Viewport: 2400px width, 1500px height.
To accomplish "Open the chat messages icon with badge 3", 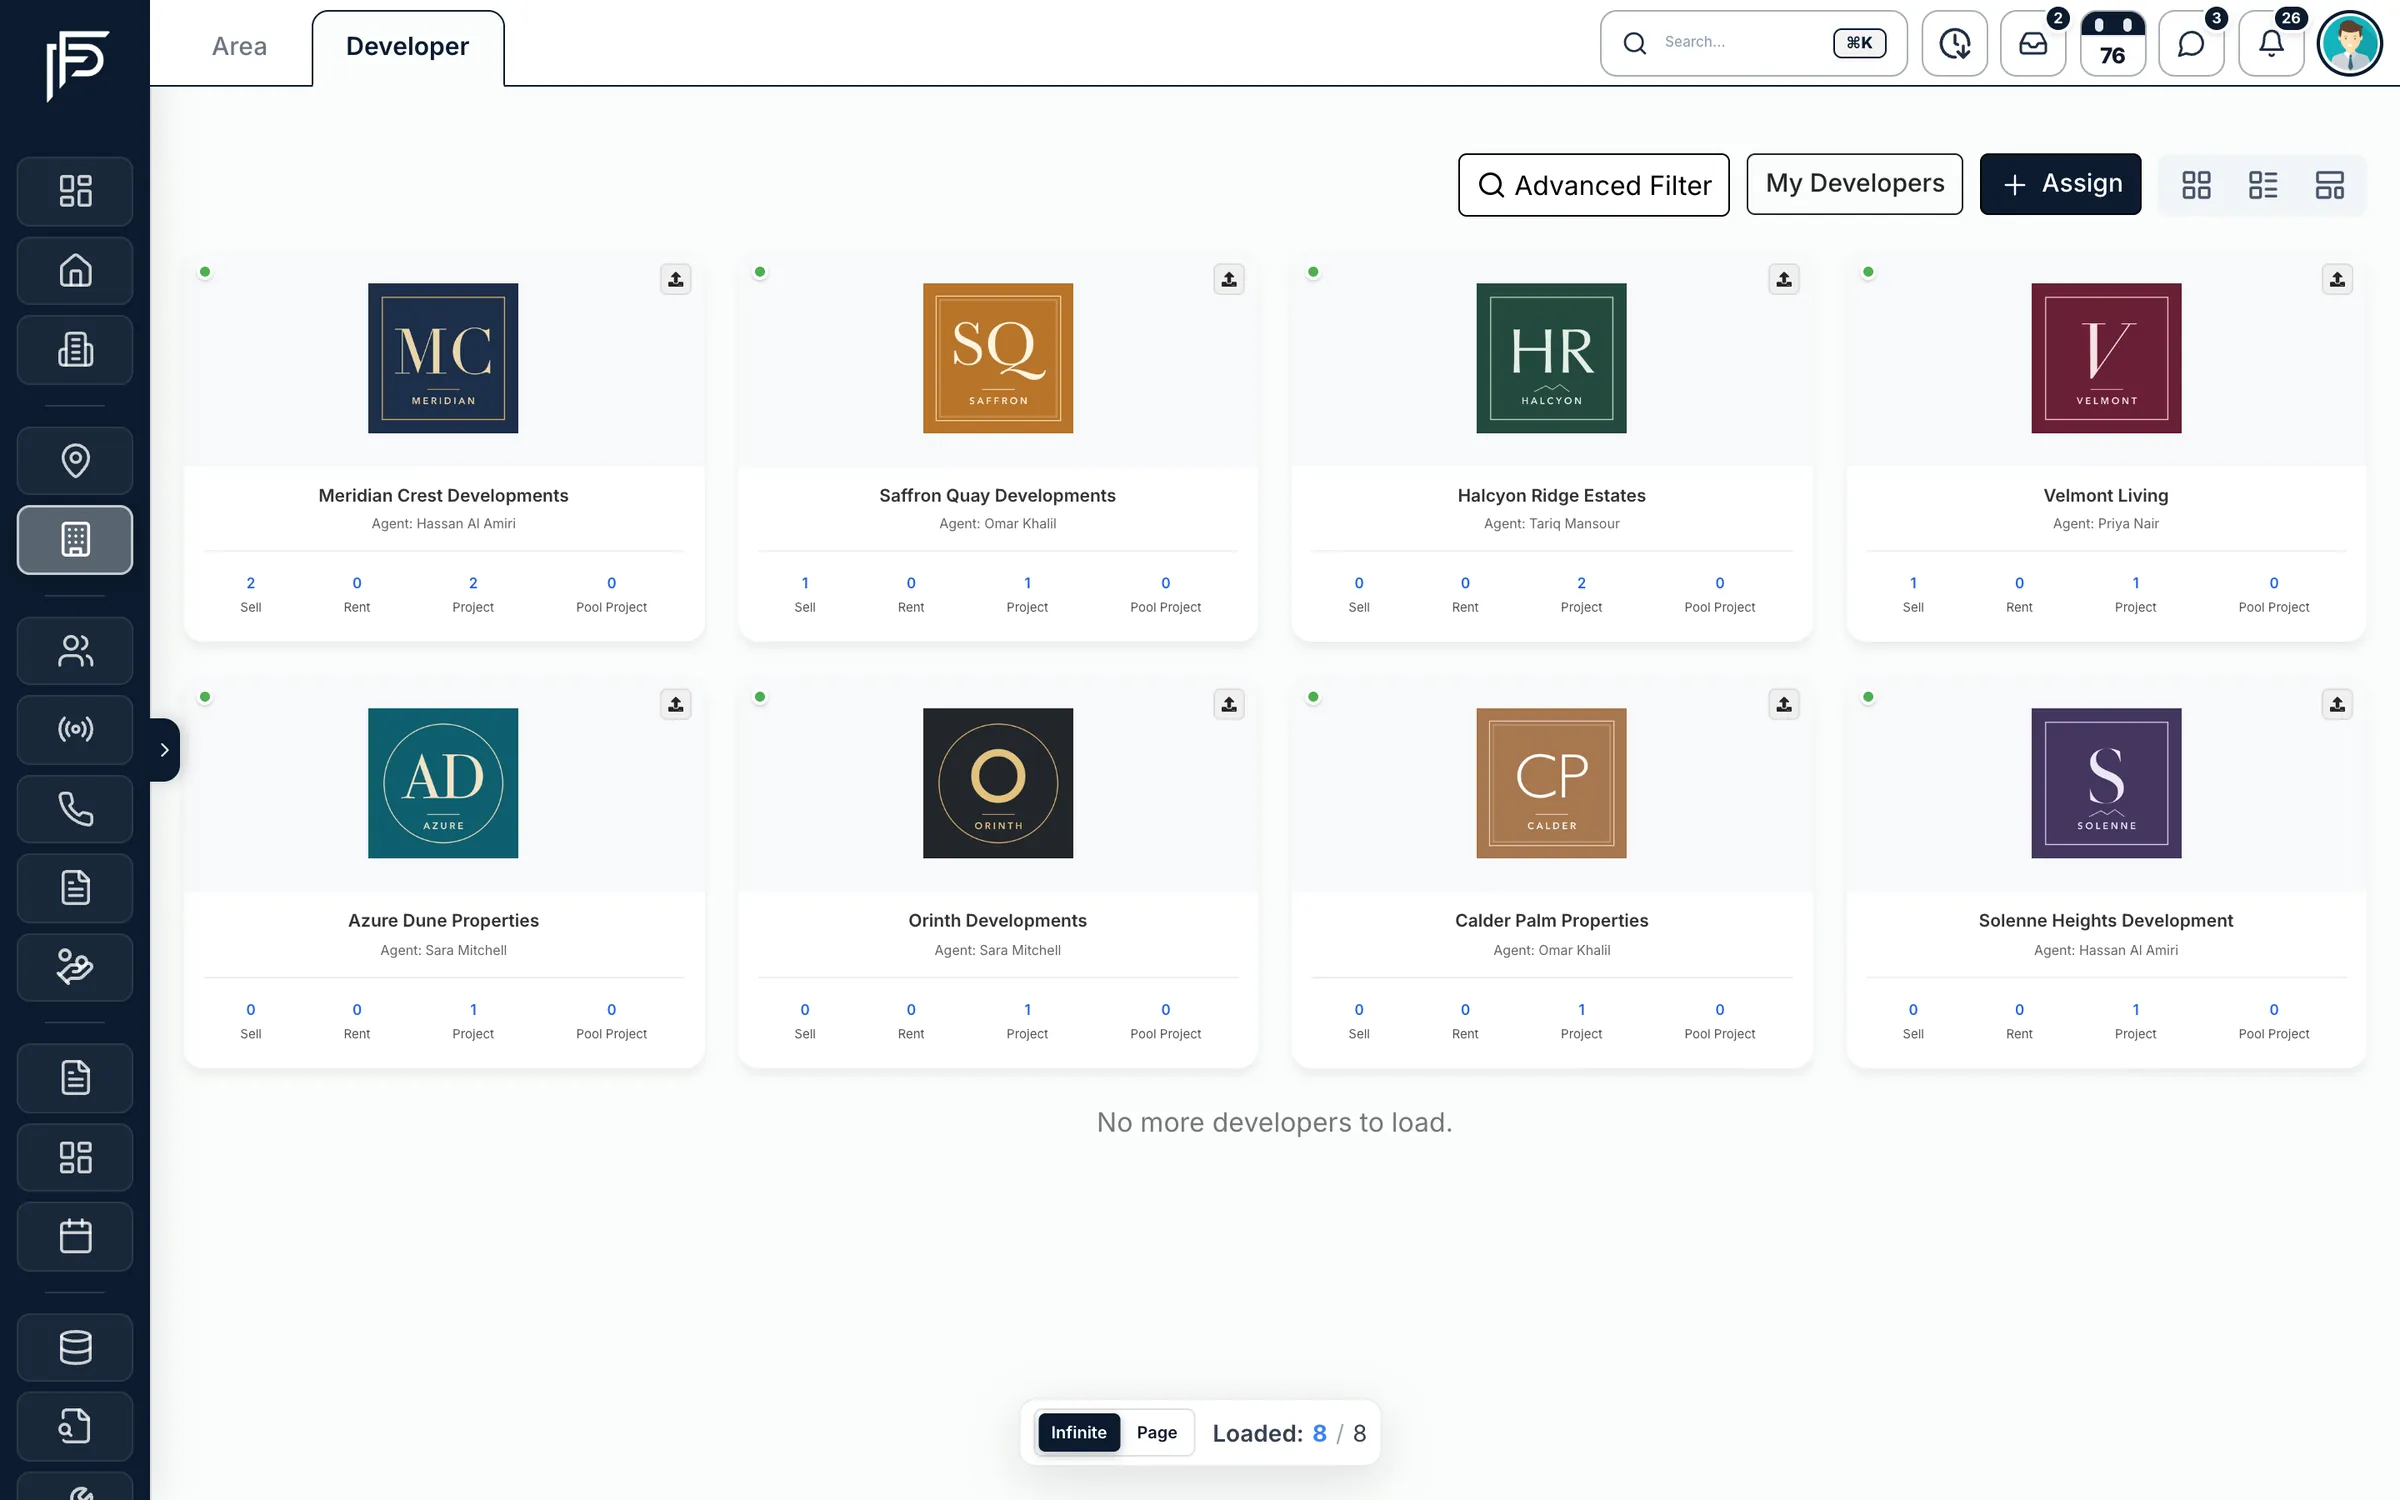I will [2191, 43].
